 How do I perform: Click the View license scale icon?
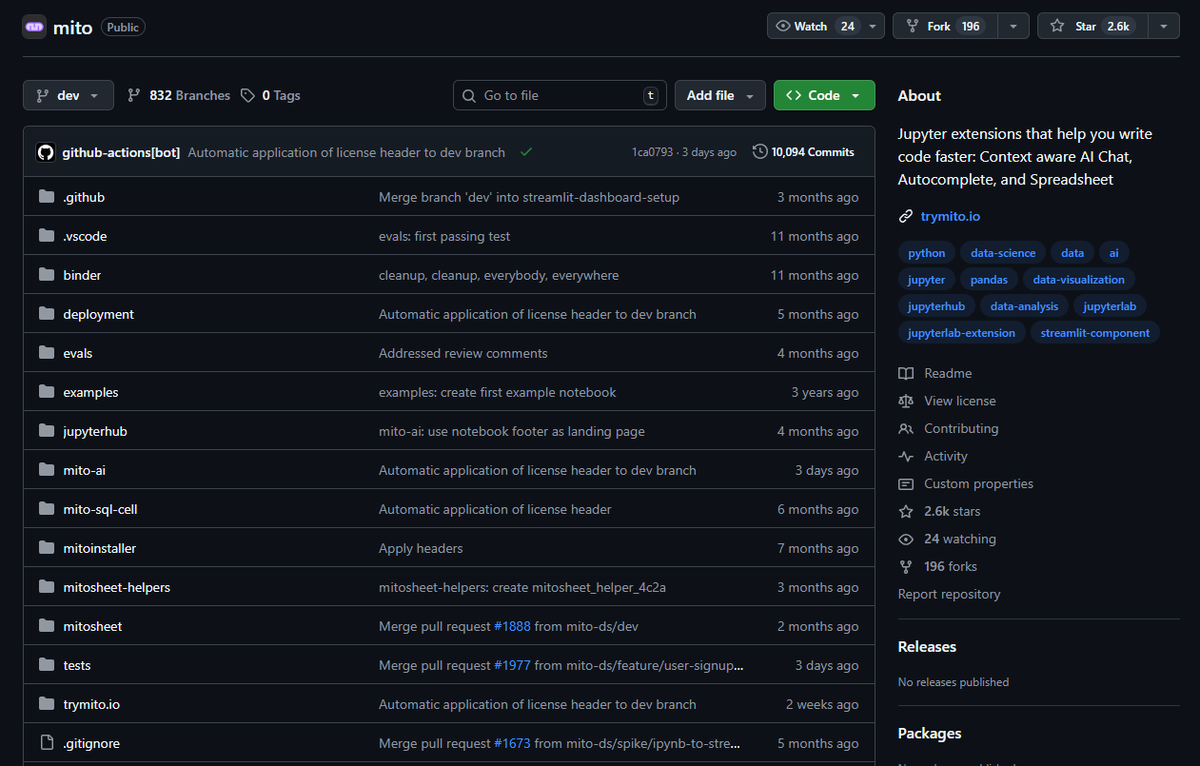click(906, 401)
